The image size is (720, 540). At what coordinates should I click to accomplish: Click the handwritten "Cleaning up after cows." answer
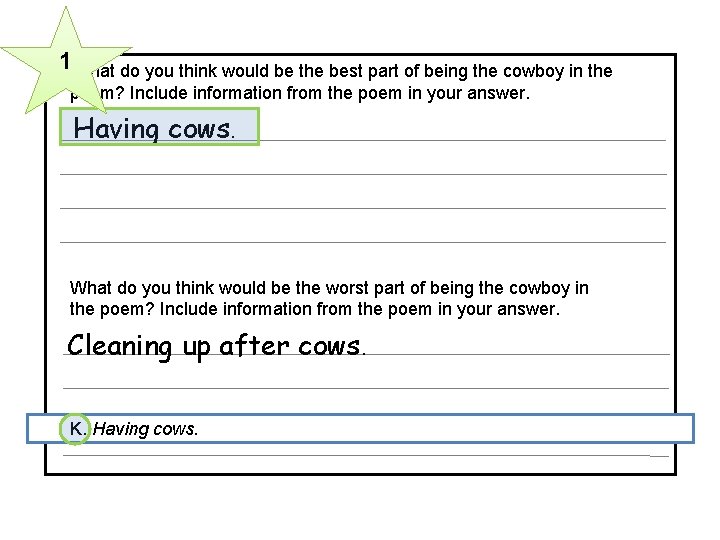pyautogui.click(x=217, y=346)
